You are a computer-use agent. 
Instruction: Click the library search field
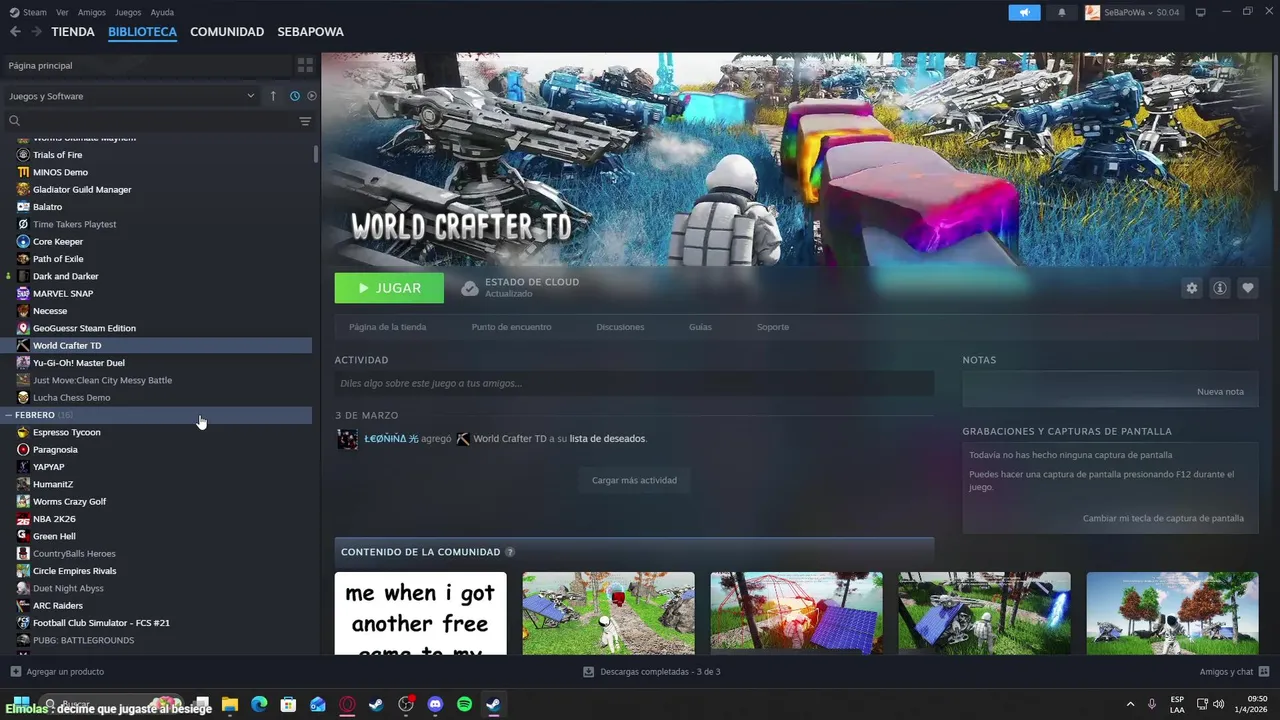(x=150, y=121)
